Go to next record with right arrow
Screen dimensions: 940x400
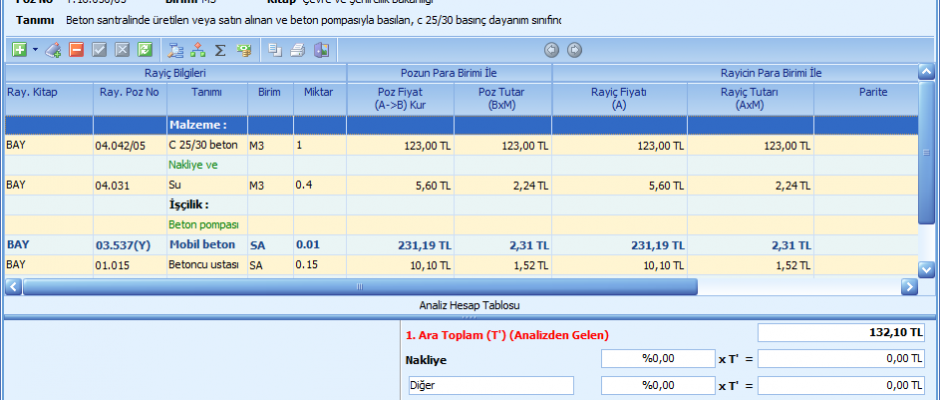573,49
